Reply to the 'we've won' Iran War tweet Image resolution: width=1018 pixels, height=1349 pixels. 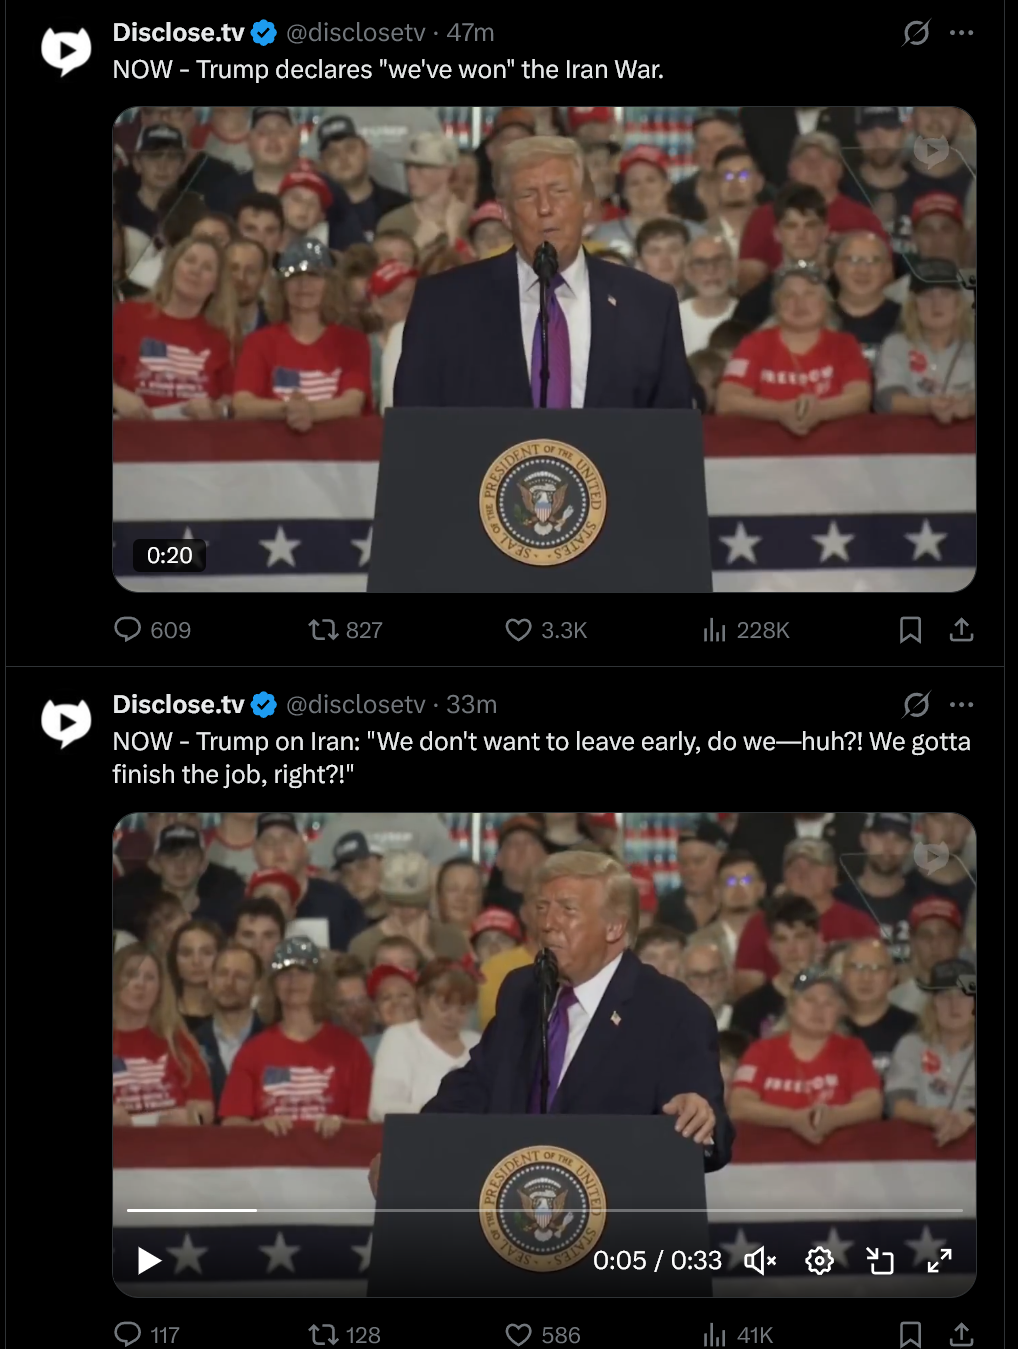click(152, 630)
